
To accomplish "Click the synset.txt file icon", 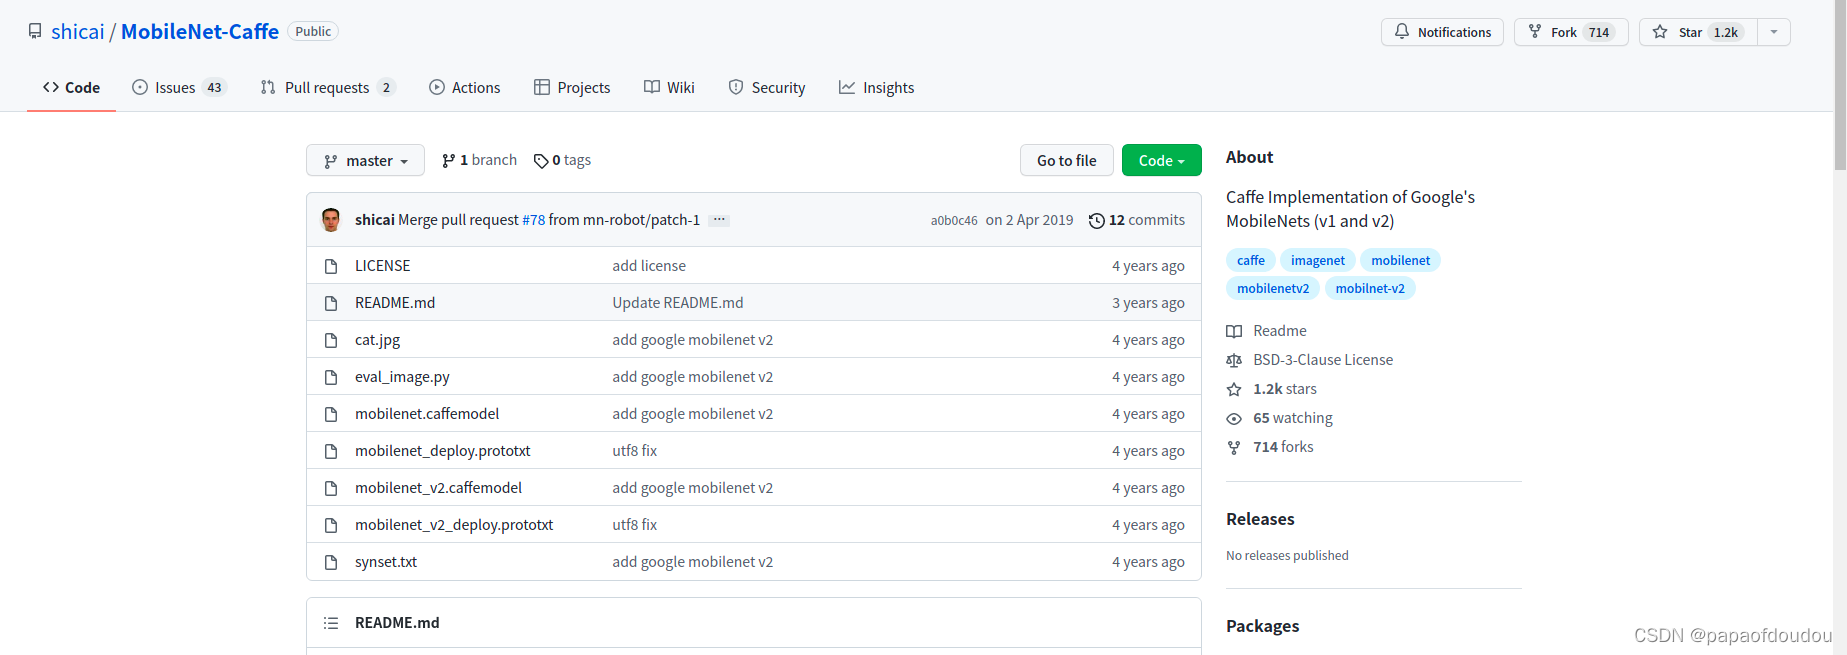I will [331, 562].
